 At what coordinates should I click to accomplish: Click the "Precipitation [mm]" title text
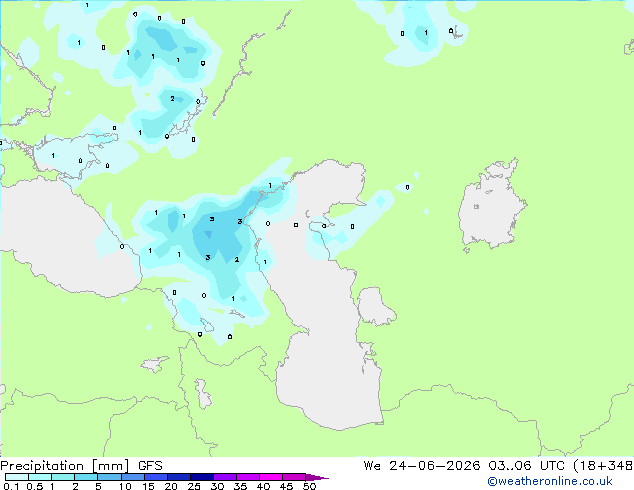click(65, 466)
